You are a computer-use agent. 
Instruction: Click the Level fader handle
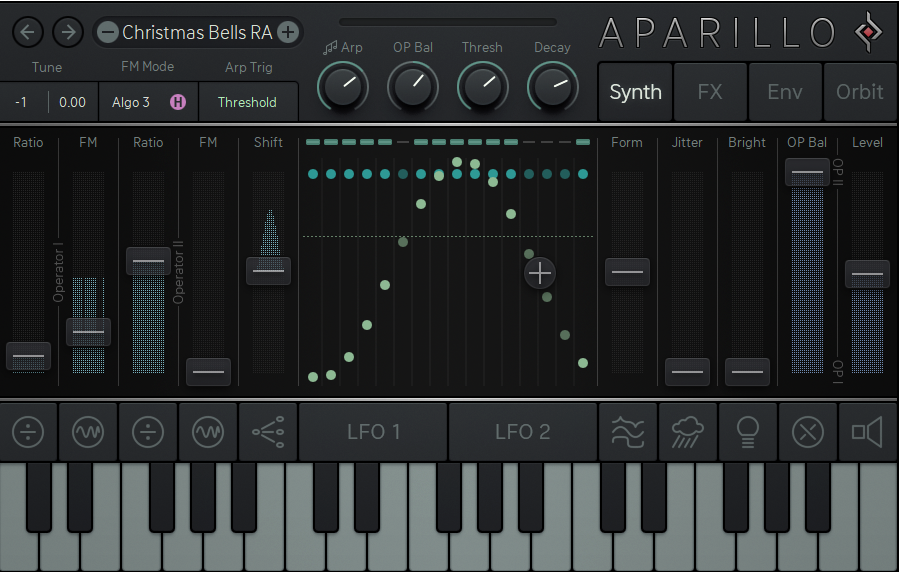point(867,274)
